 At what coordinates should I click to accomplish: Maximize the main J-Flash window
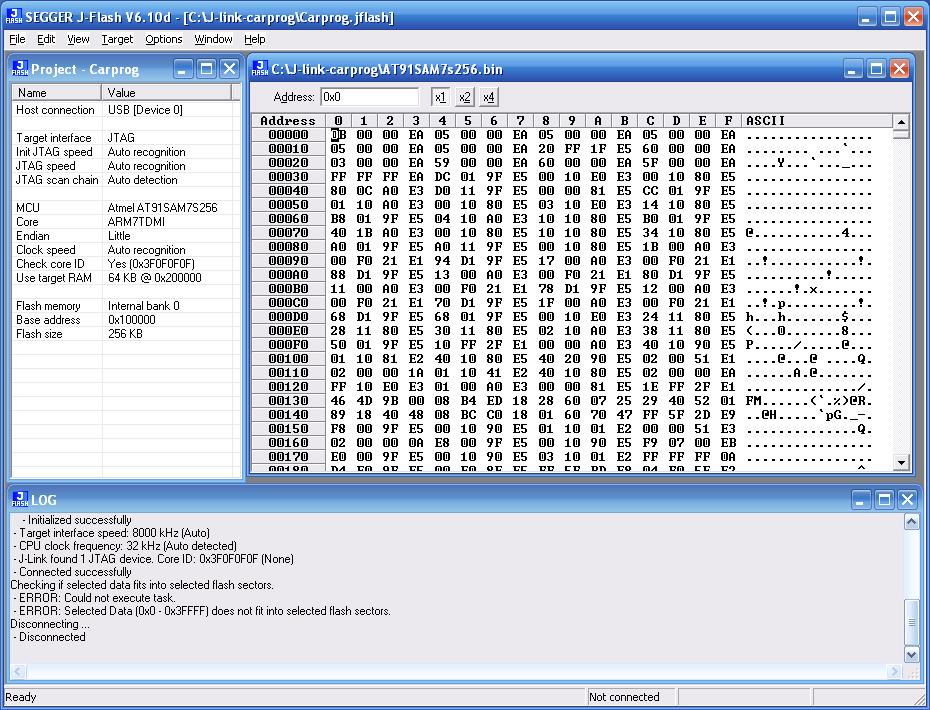(x=890, y=17)
